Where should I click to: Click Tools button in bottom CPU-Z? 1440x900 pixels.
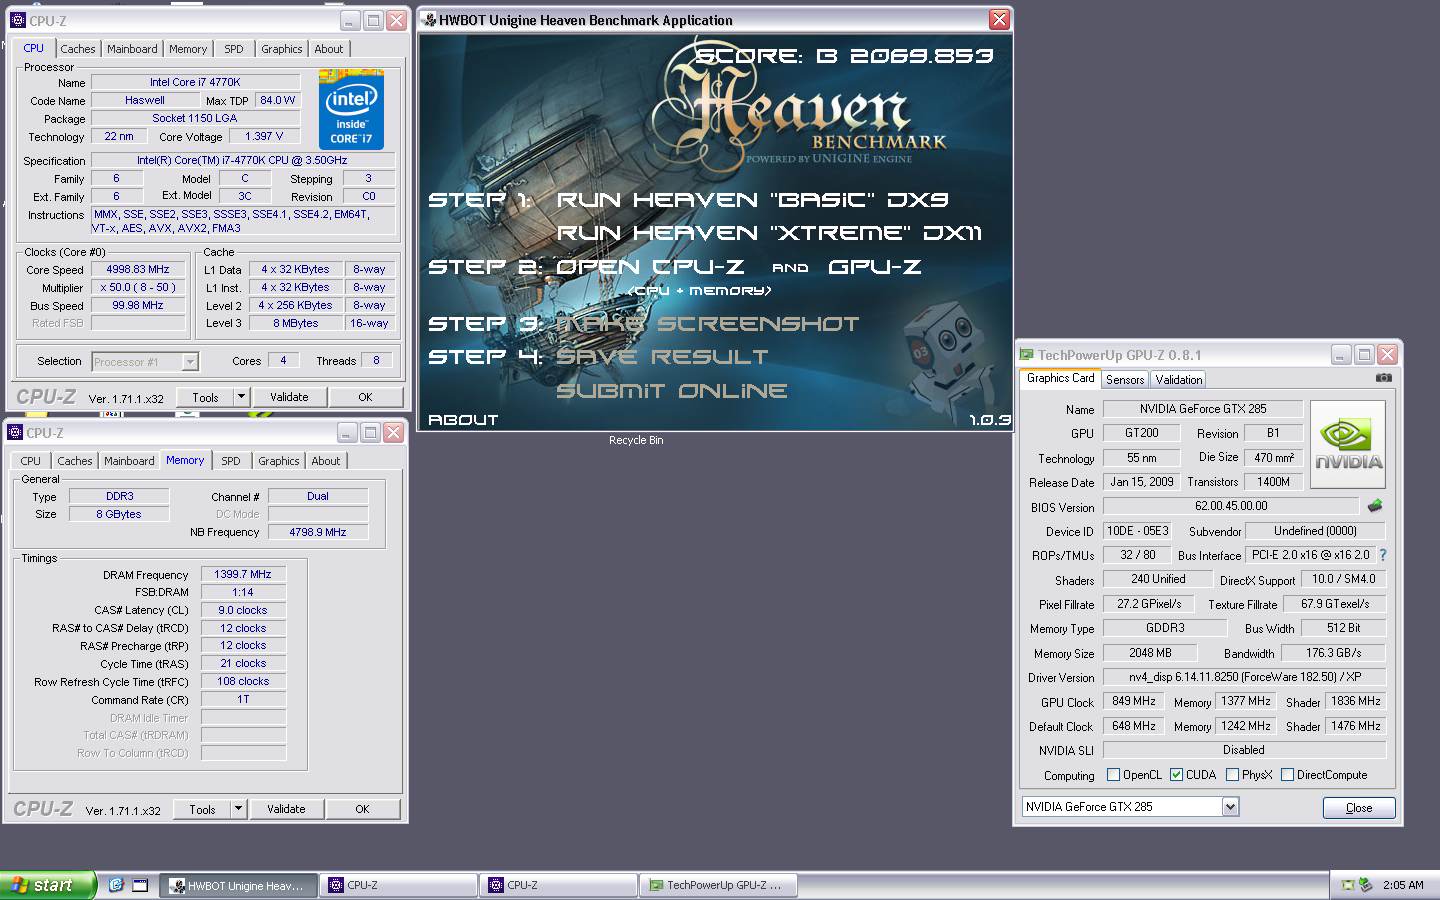202,809
